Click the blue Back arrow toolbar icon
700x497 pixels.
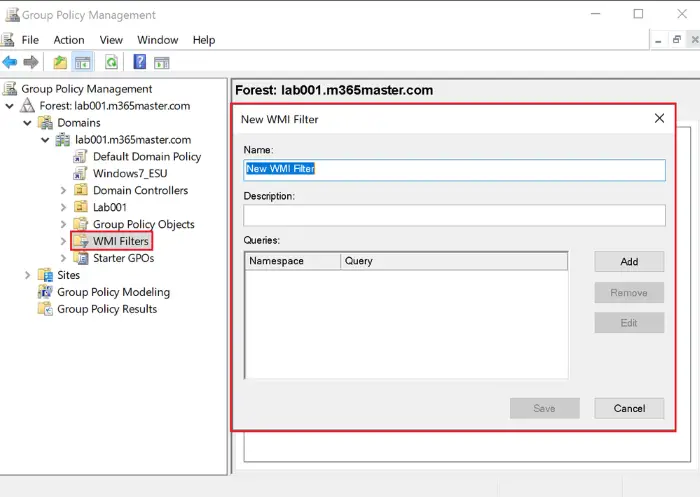point(10,62)
